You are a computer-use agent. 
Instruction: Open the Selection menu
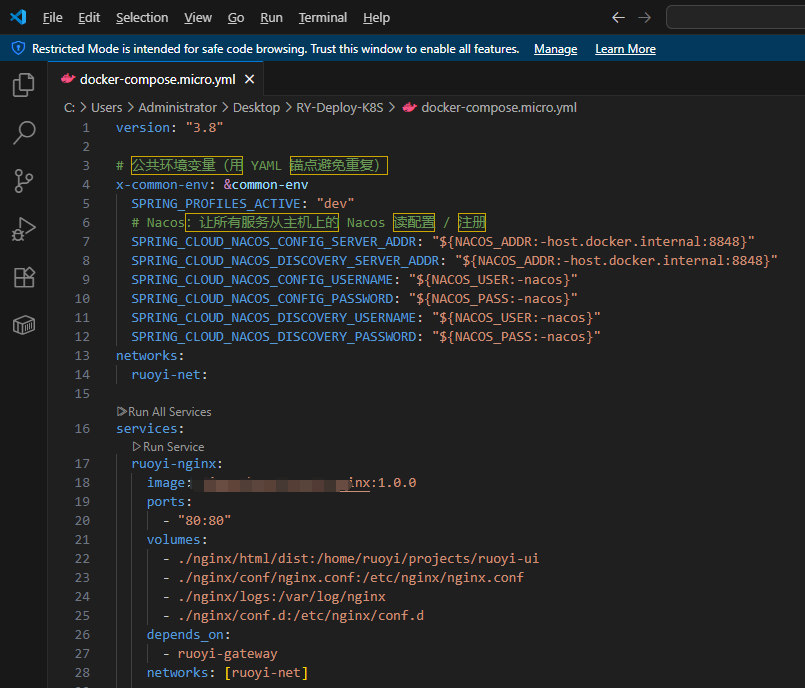tap(142, 18)
